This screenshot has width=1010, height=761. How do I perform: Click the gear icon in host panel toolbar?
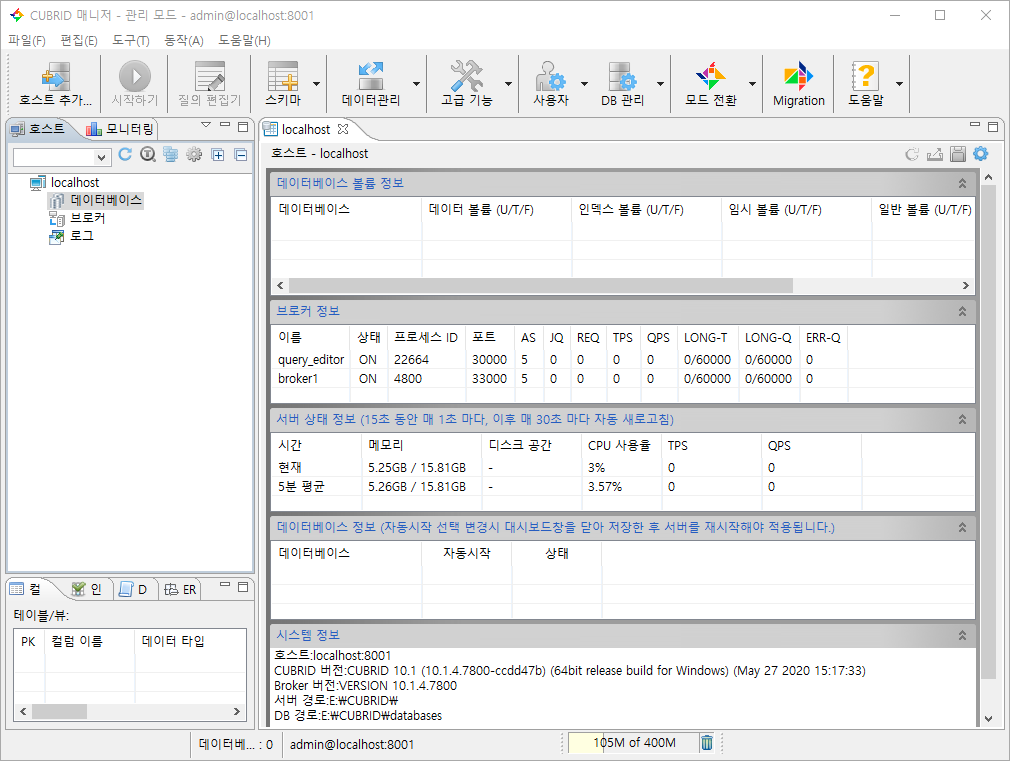(194, 154)
